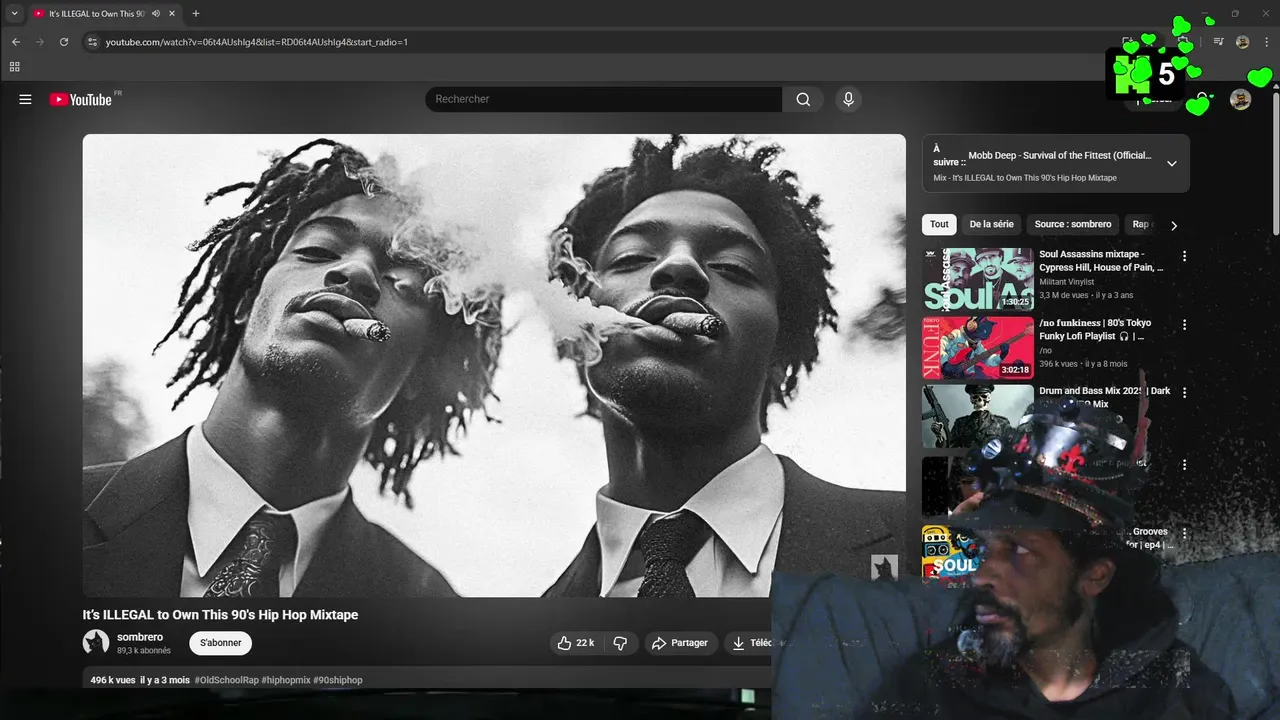Screen dimensions: 1280x720
Task: Select the De la série filter chip
Action: 991,224
